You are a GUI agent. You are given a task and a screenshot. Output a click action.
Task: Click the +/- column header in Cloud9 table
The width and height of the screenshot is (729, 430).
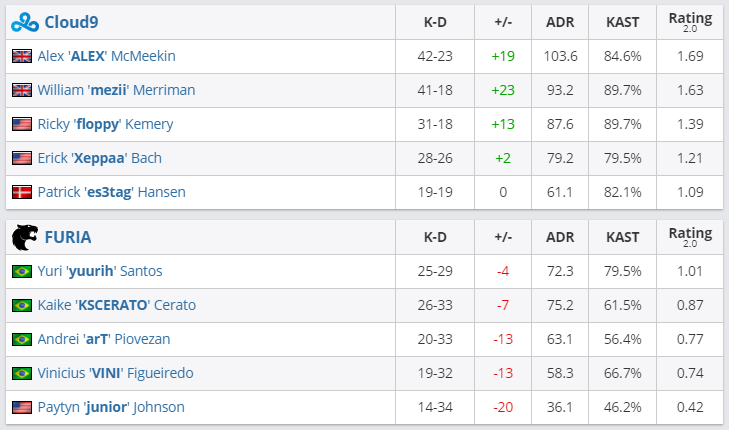[503, 21]
